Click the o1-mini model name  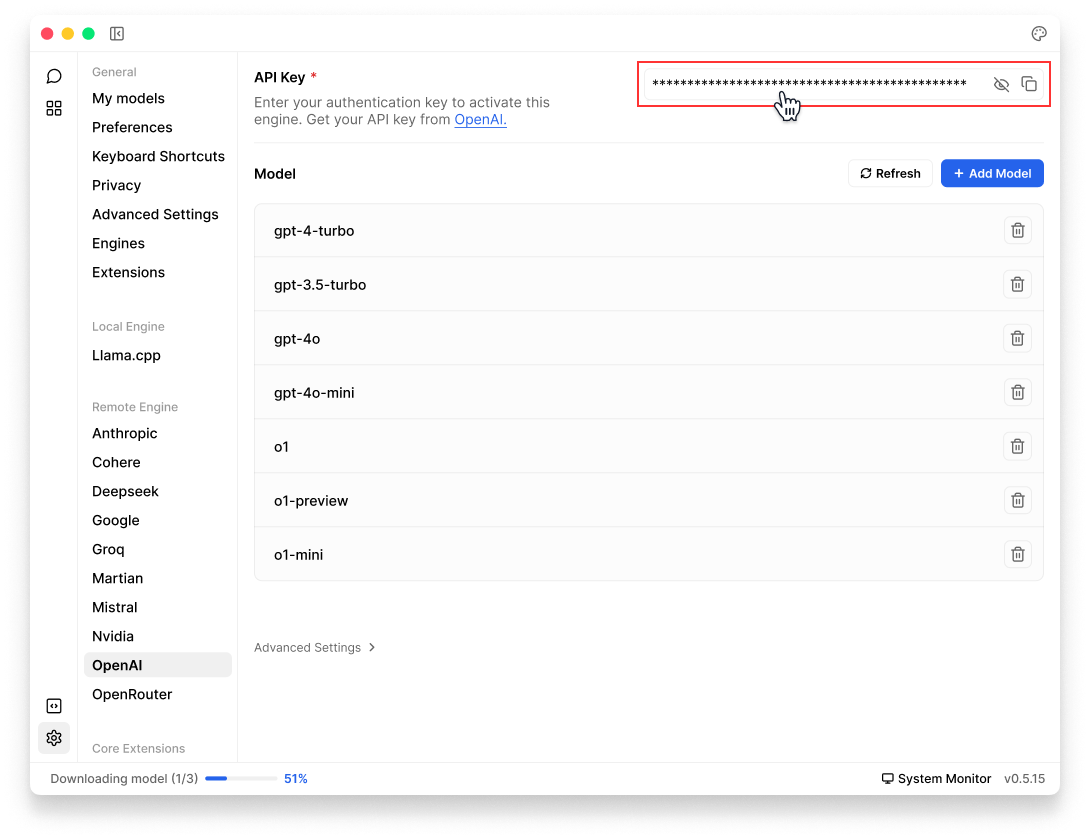click(298, 555)
